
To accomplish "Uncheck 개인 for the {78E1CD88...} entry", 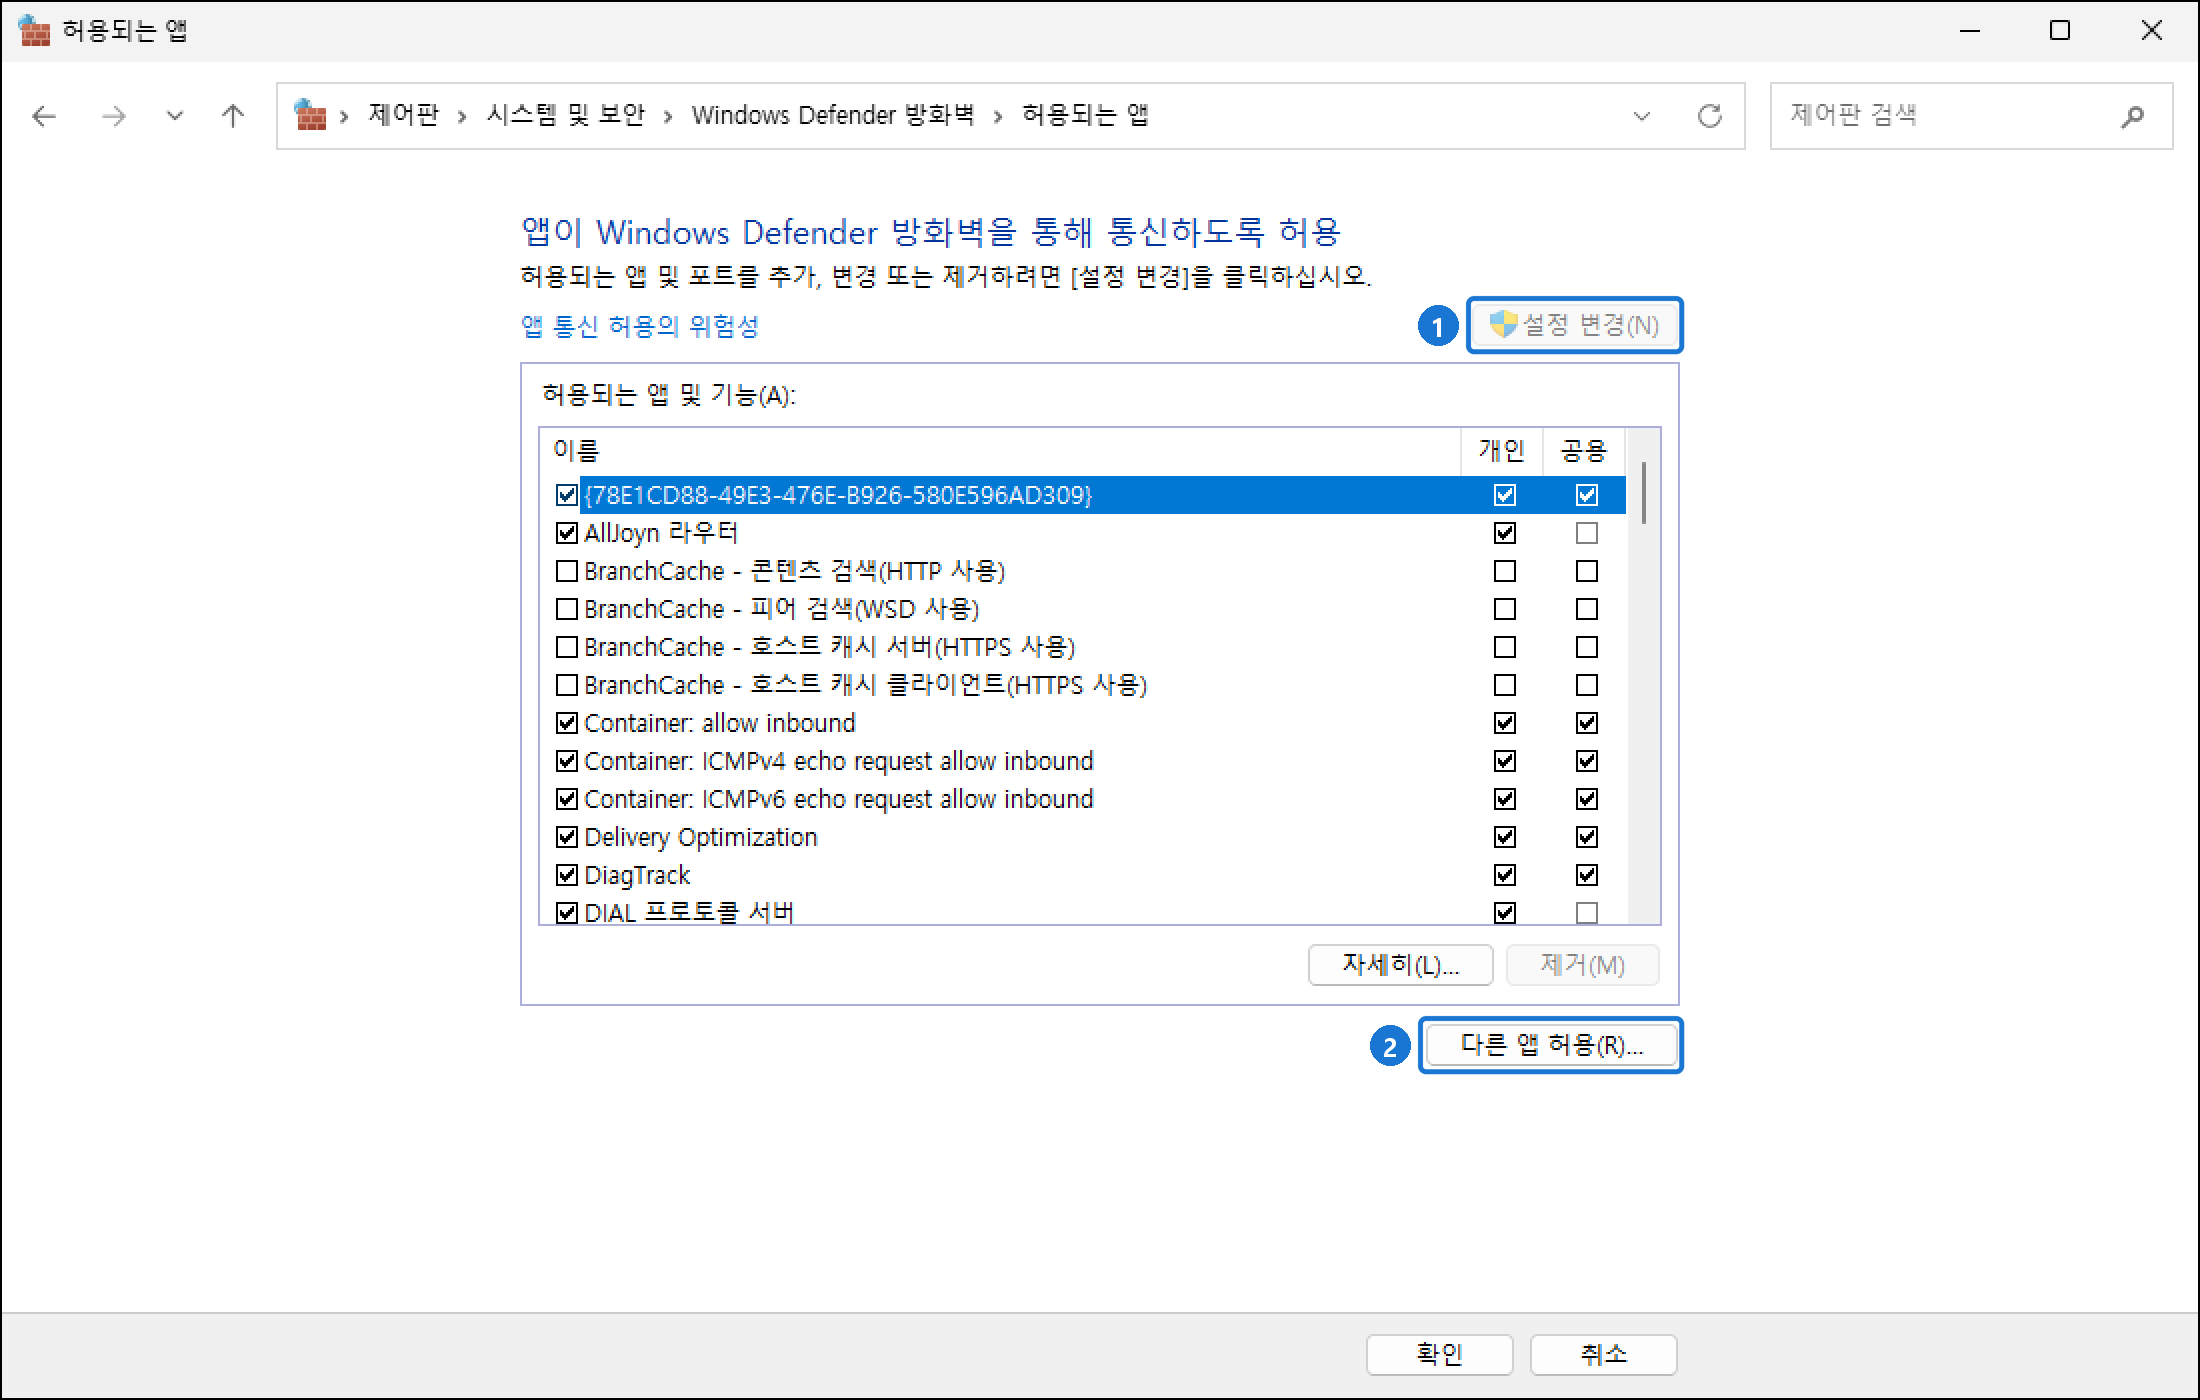I will (1505, 495).
